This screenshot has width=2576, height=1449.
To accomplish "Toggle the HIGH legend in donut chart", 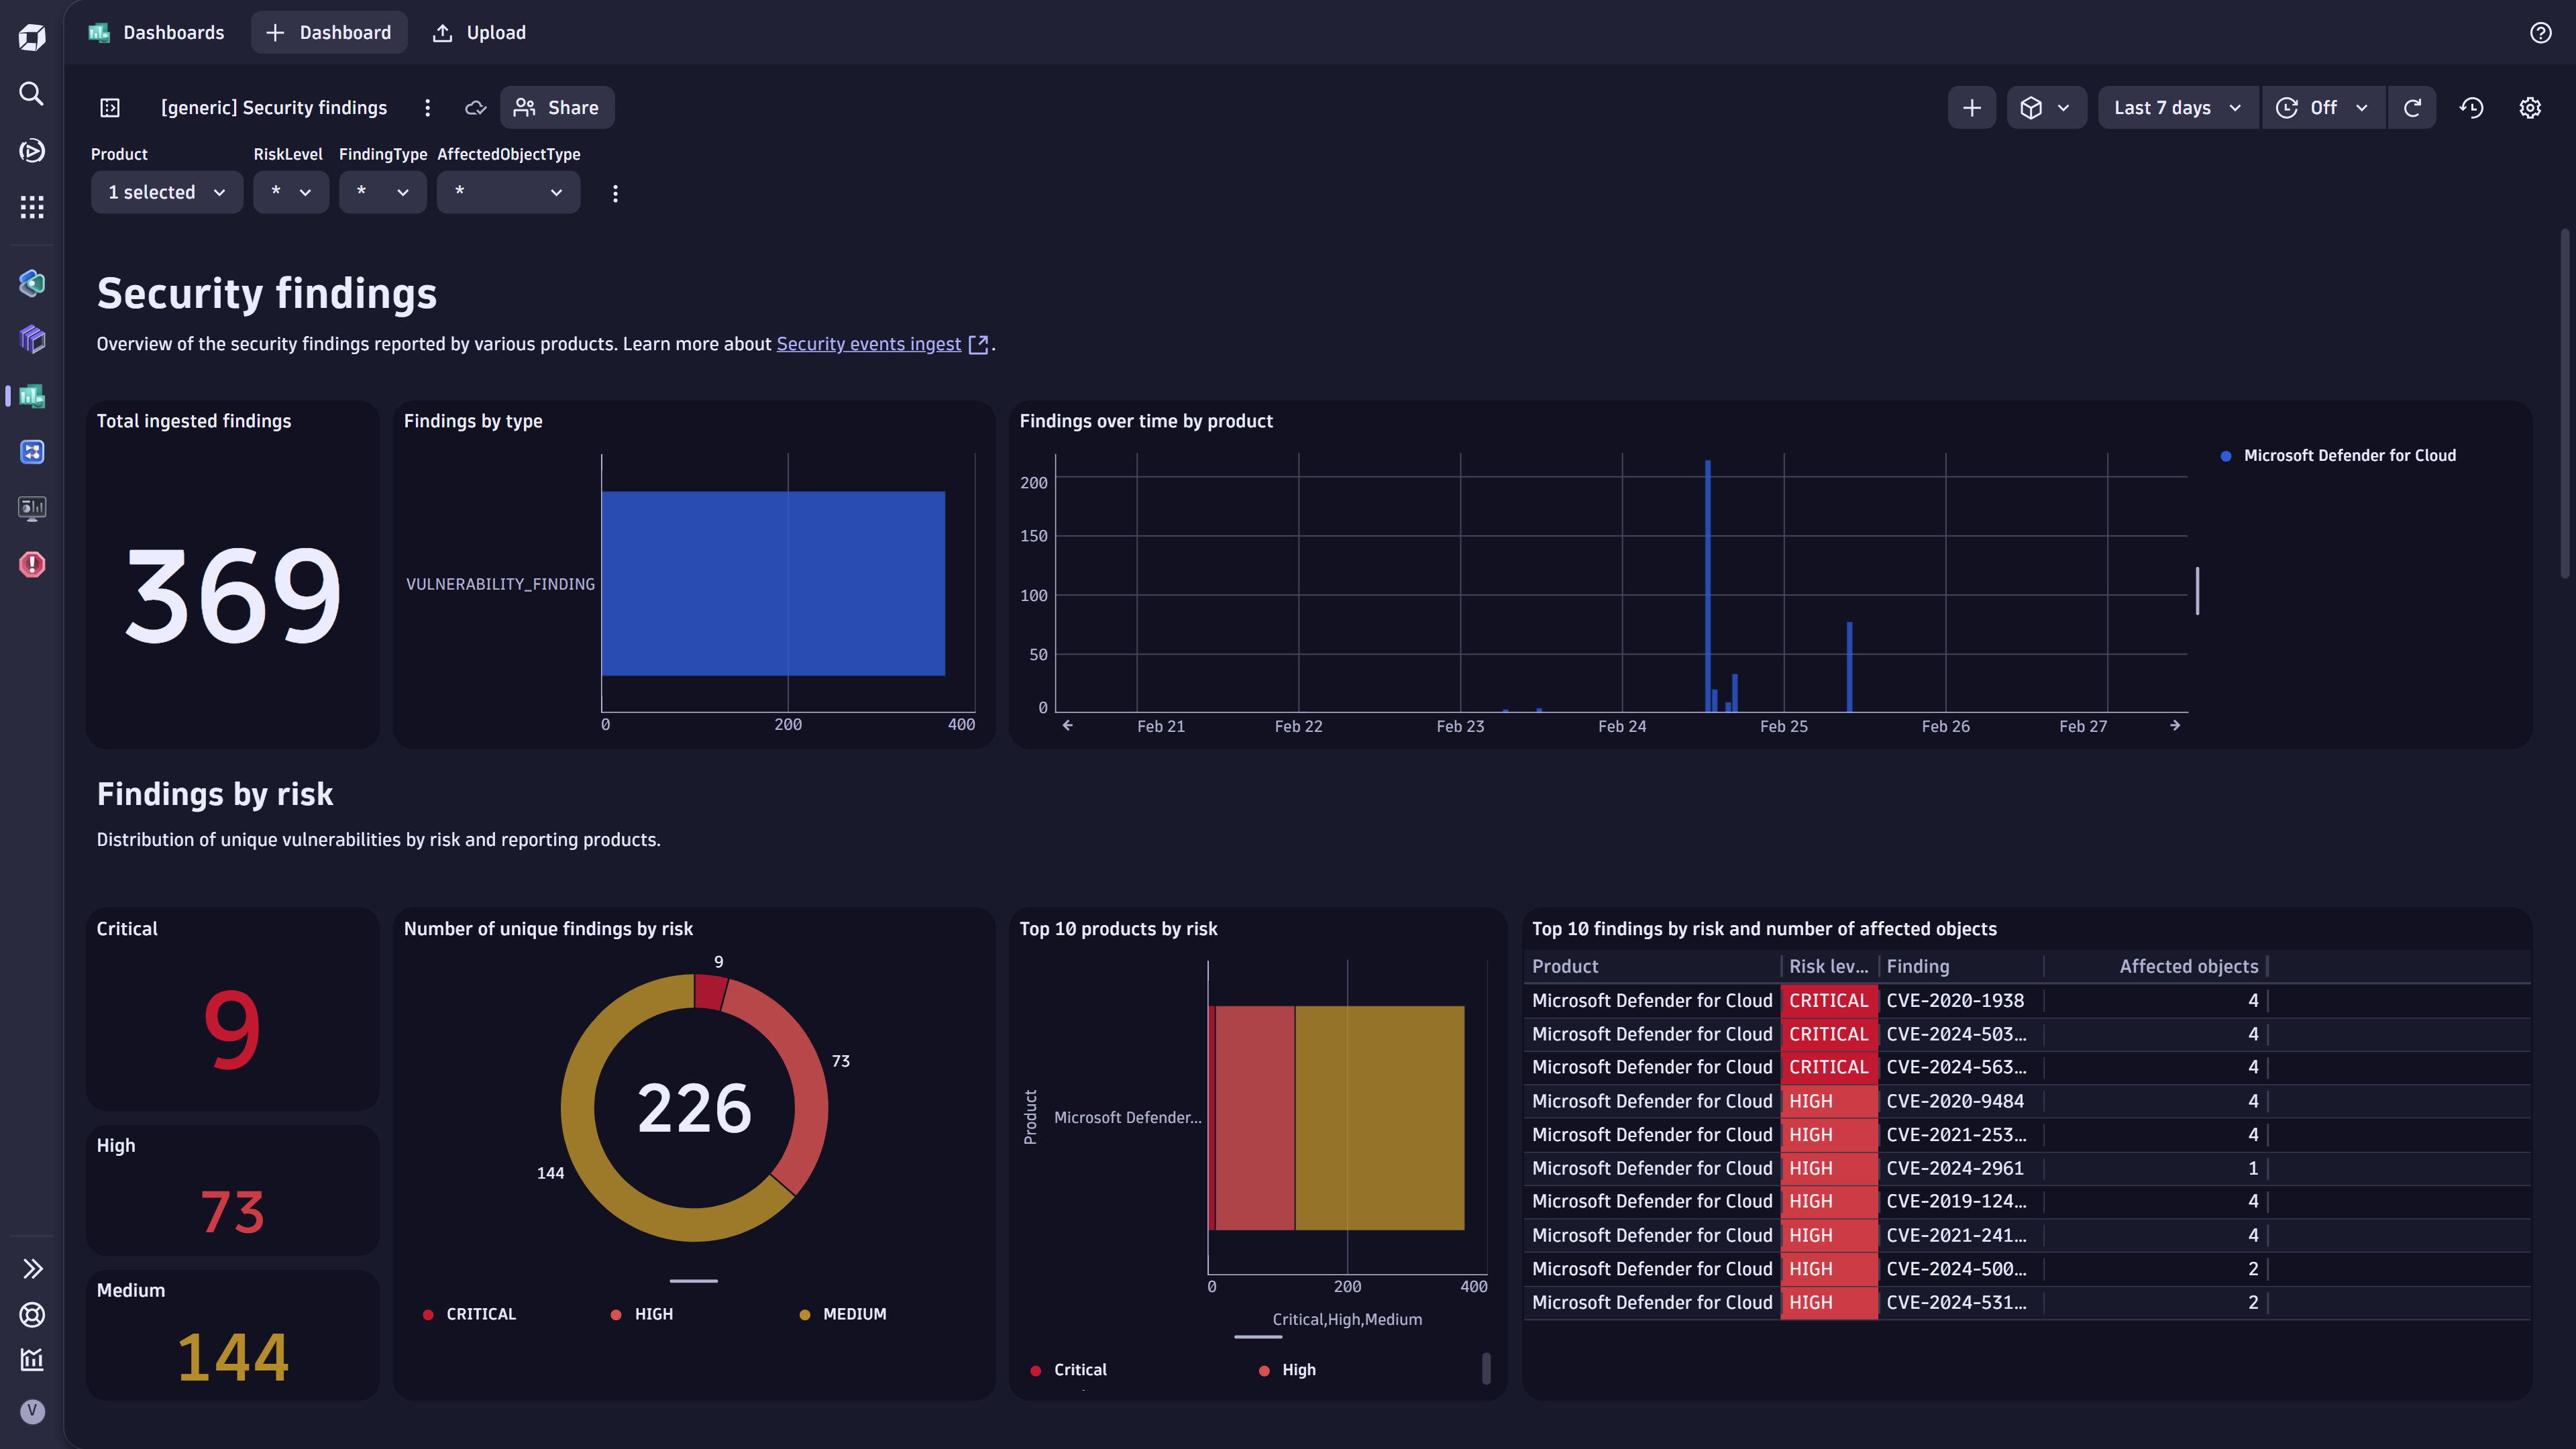I will pyautogui.click(x=642, y=1315).
